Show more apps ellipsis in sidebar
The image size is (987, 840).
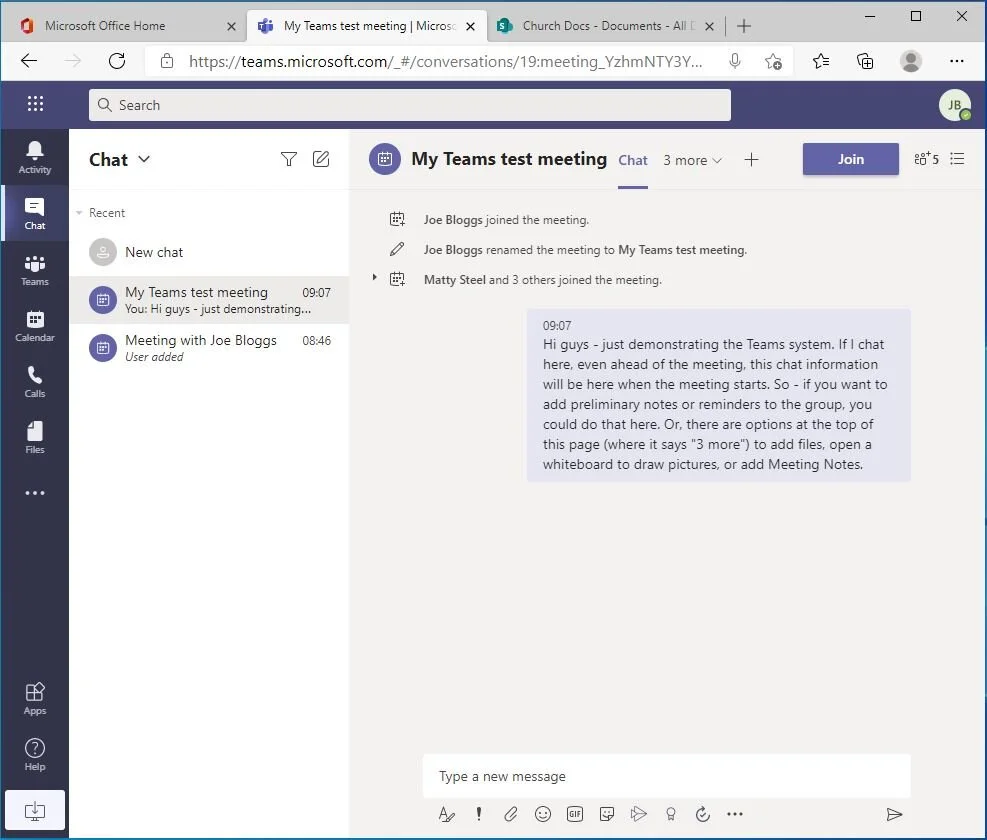(35, 493)
